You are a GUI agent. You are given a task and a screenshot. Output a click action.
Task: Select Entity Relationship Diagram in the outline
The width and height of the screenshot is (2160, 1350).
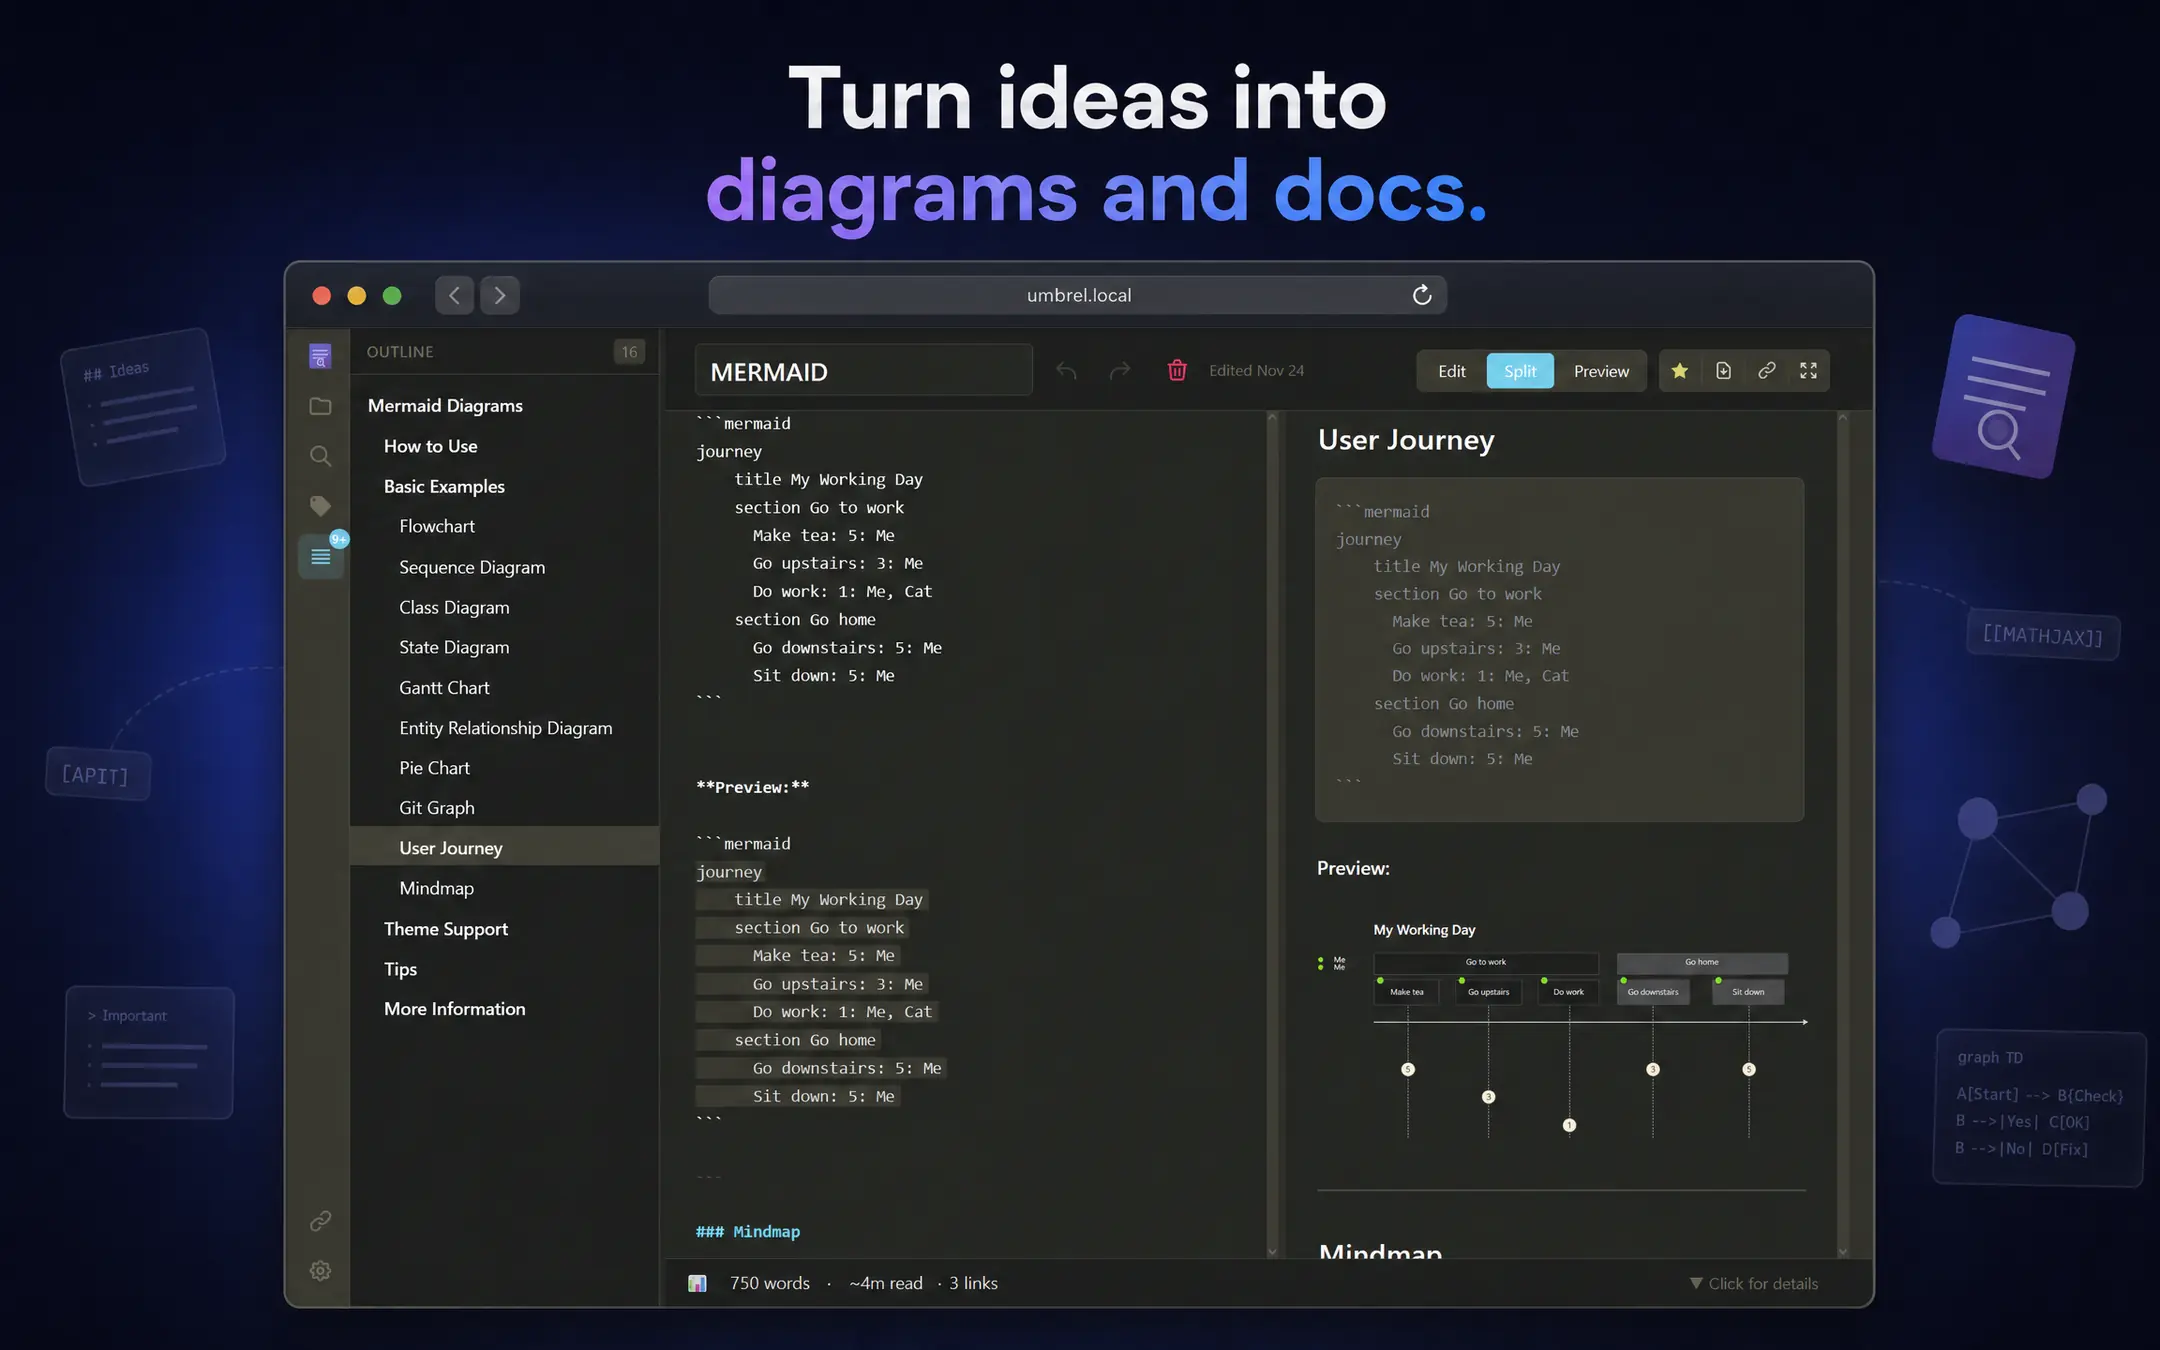click(504, 728)
